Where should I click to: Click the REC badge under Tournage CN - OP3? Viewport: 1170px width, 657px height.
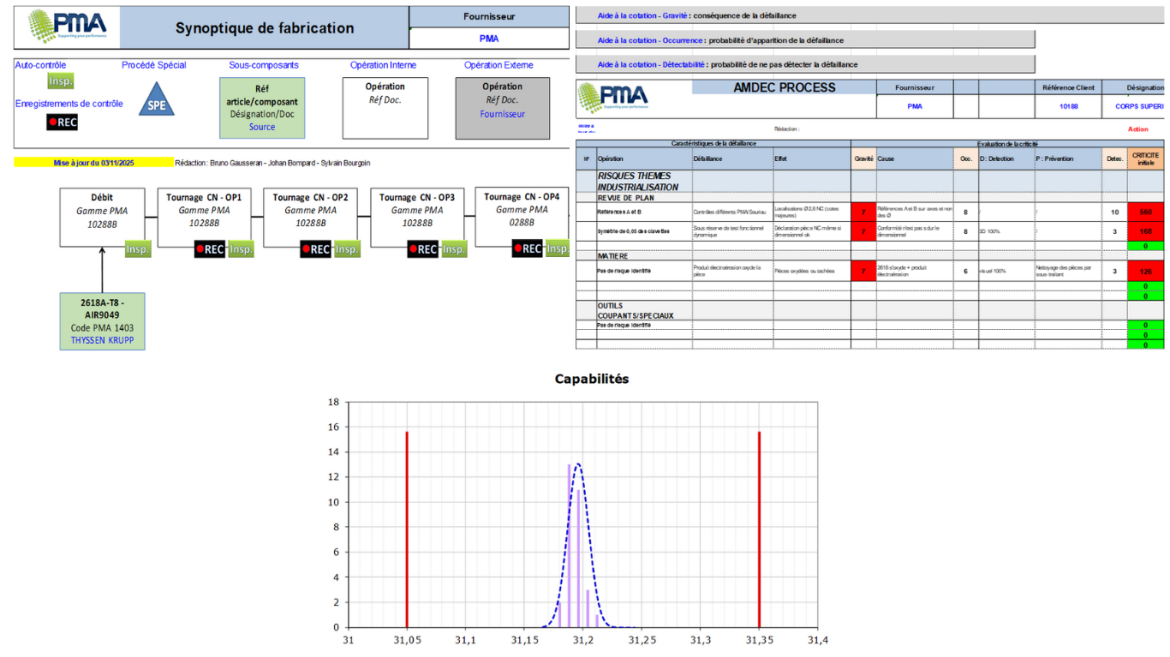coord(422,249)
